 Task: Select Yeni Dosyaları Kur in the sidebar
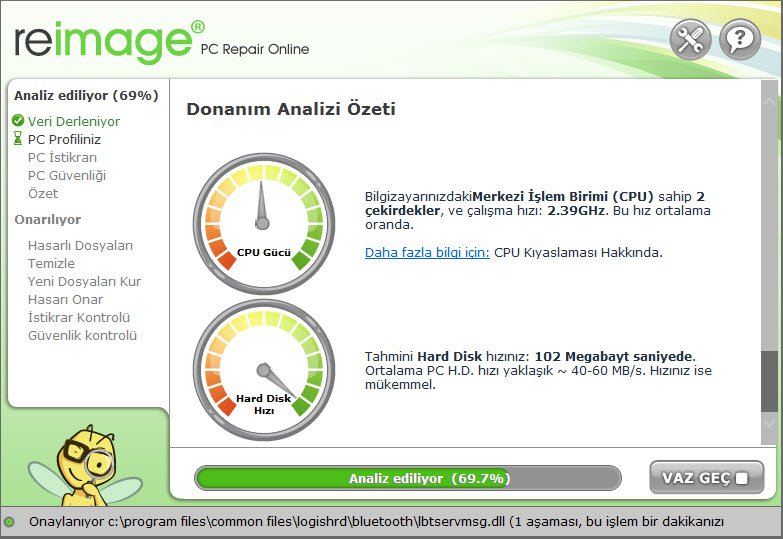coord(84,281)
